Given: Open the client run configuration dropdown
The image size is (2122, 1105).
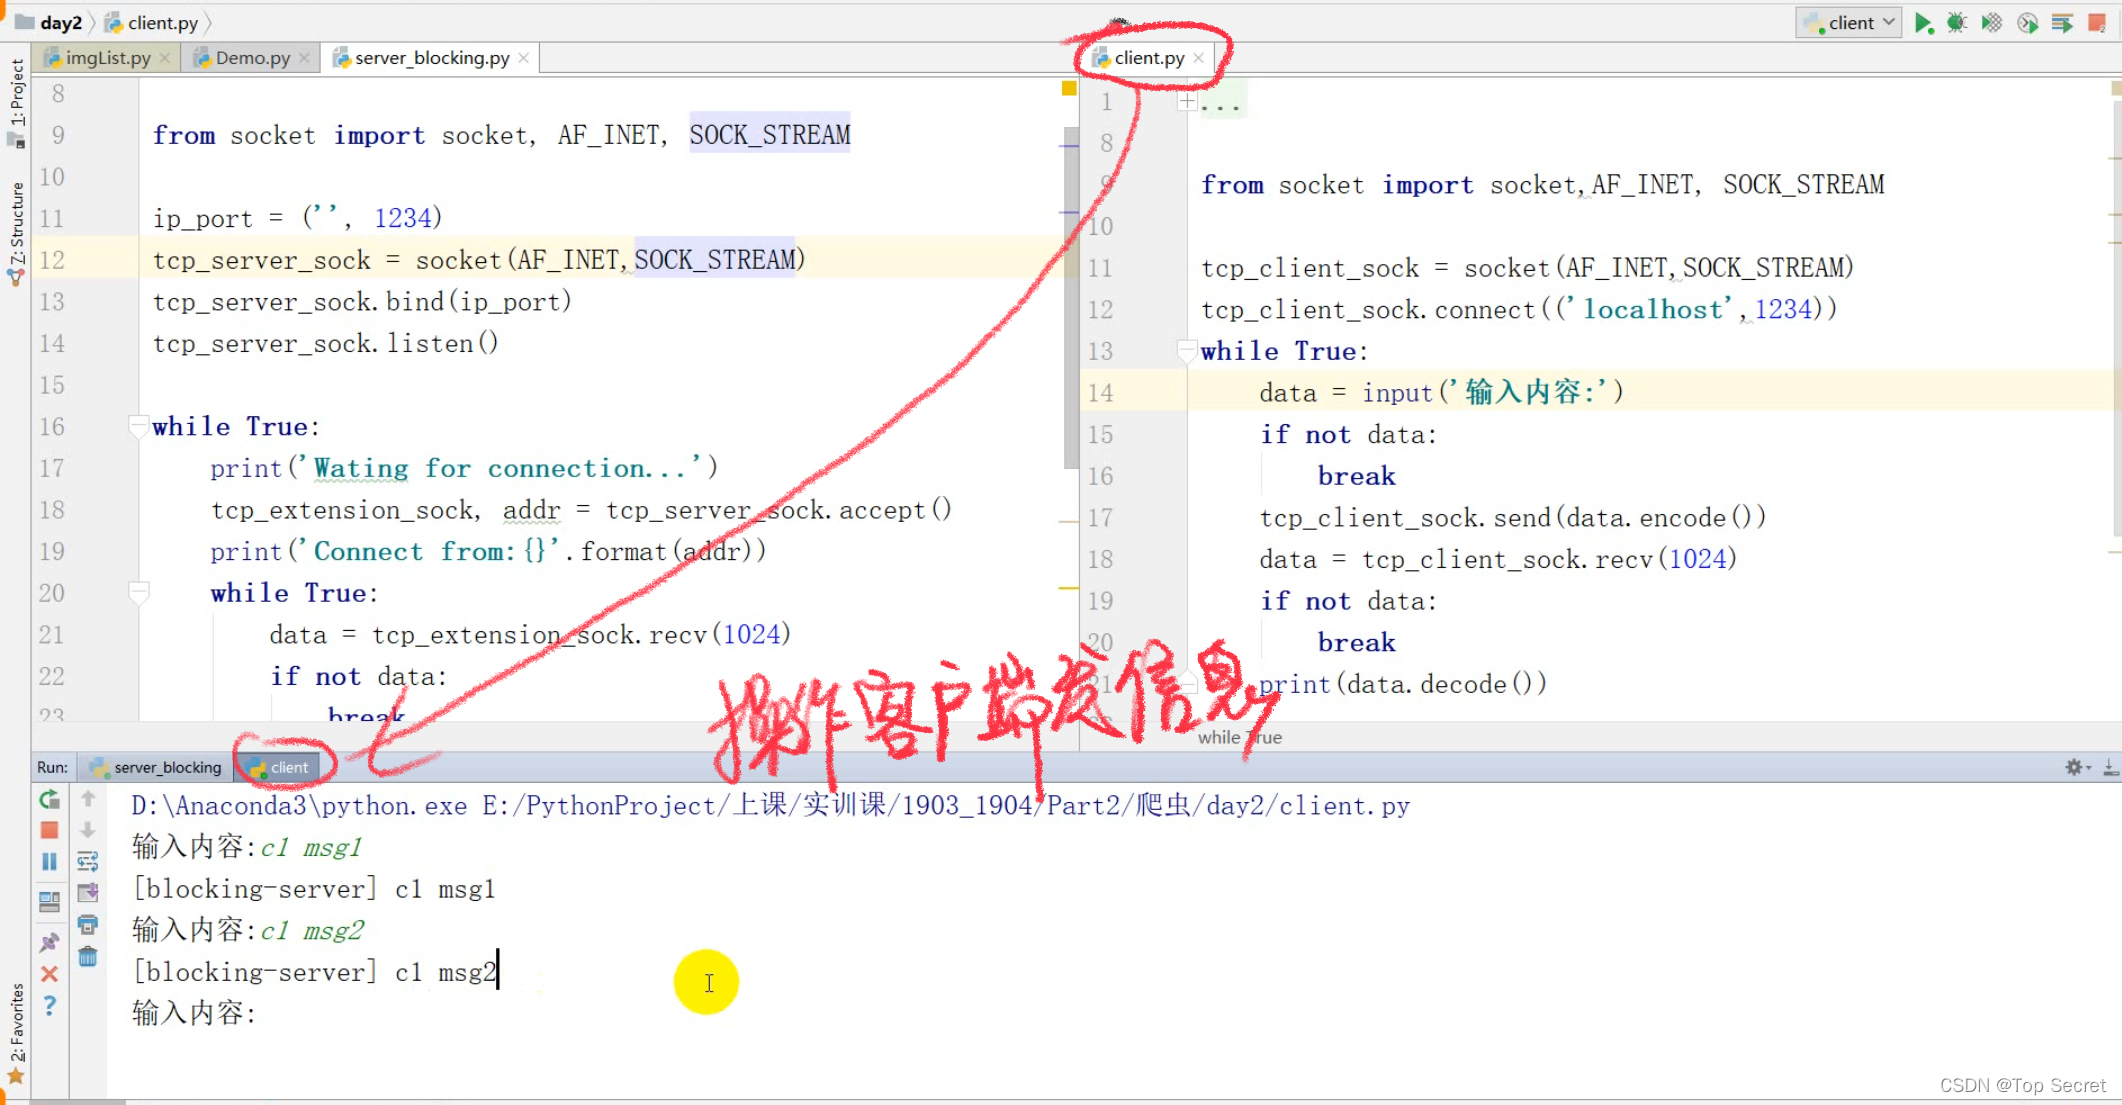Looking at the screenshot, I should coord(1849,23).
